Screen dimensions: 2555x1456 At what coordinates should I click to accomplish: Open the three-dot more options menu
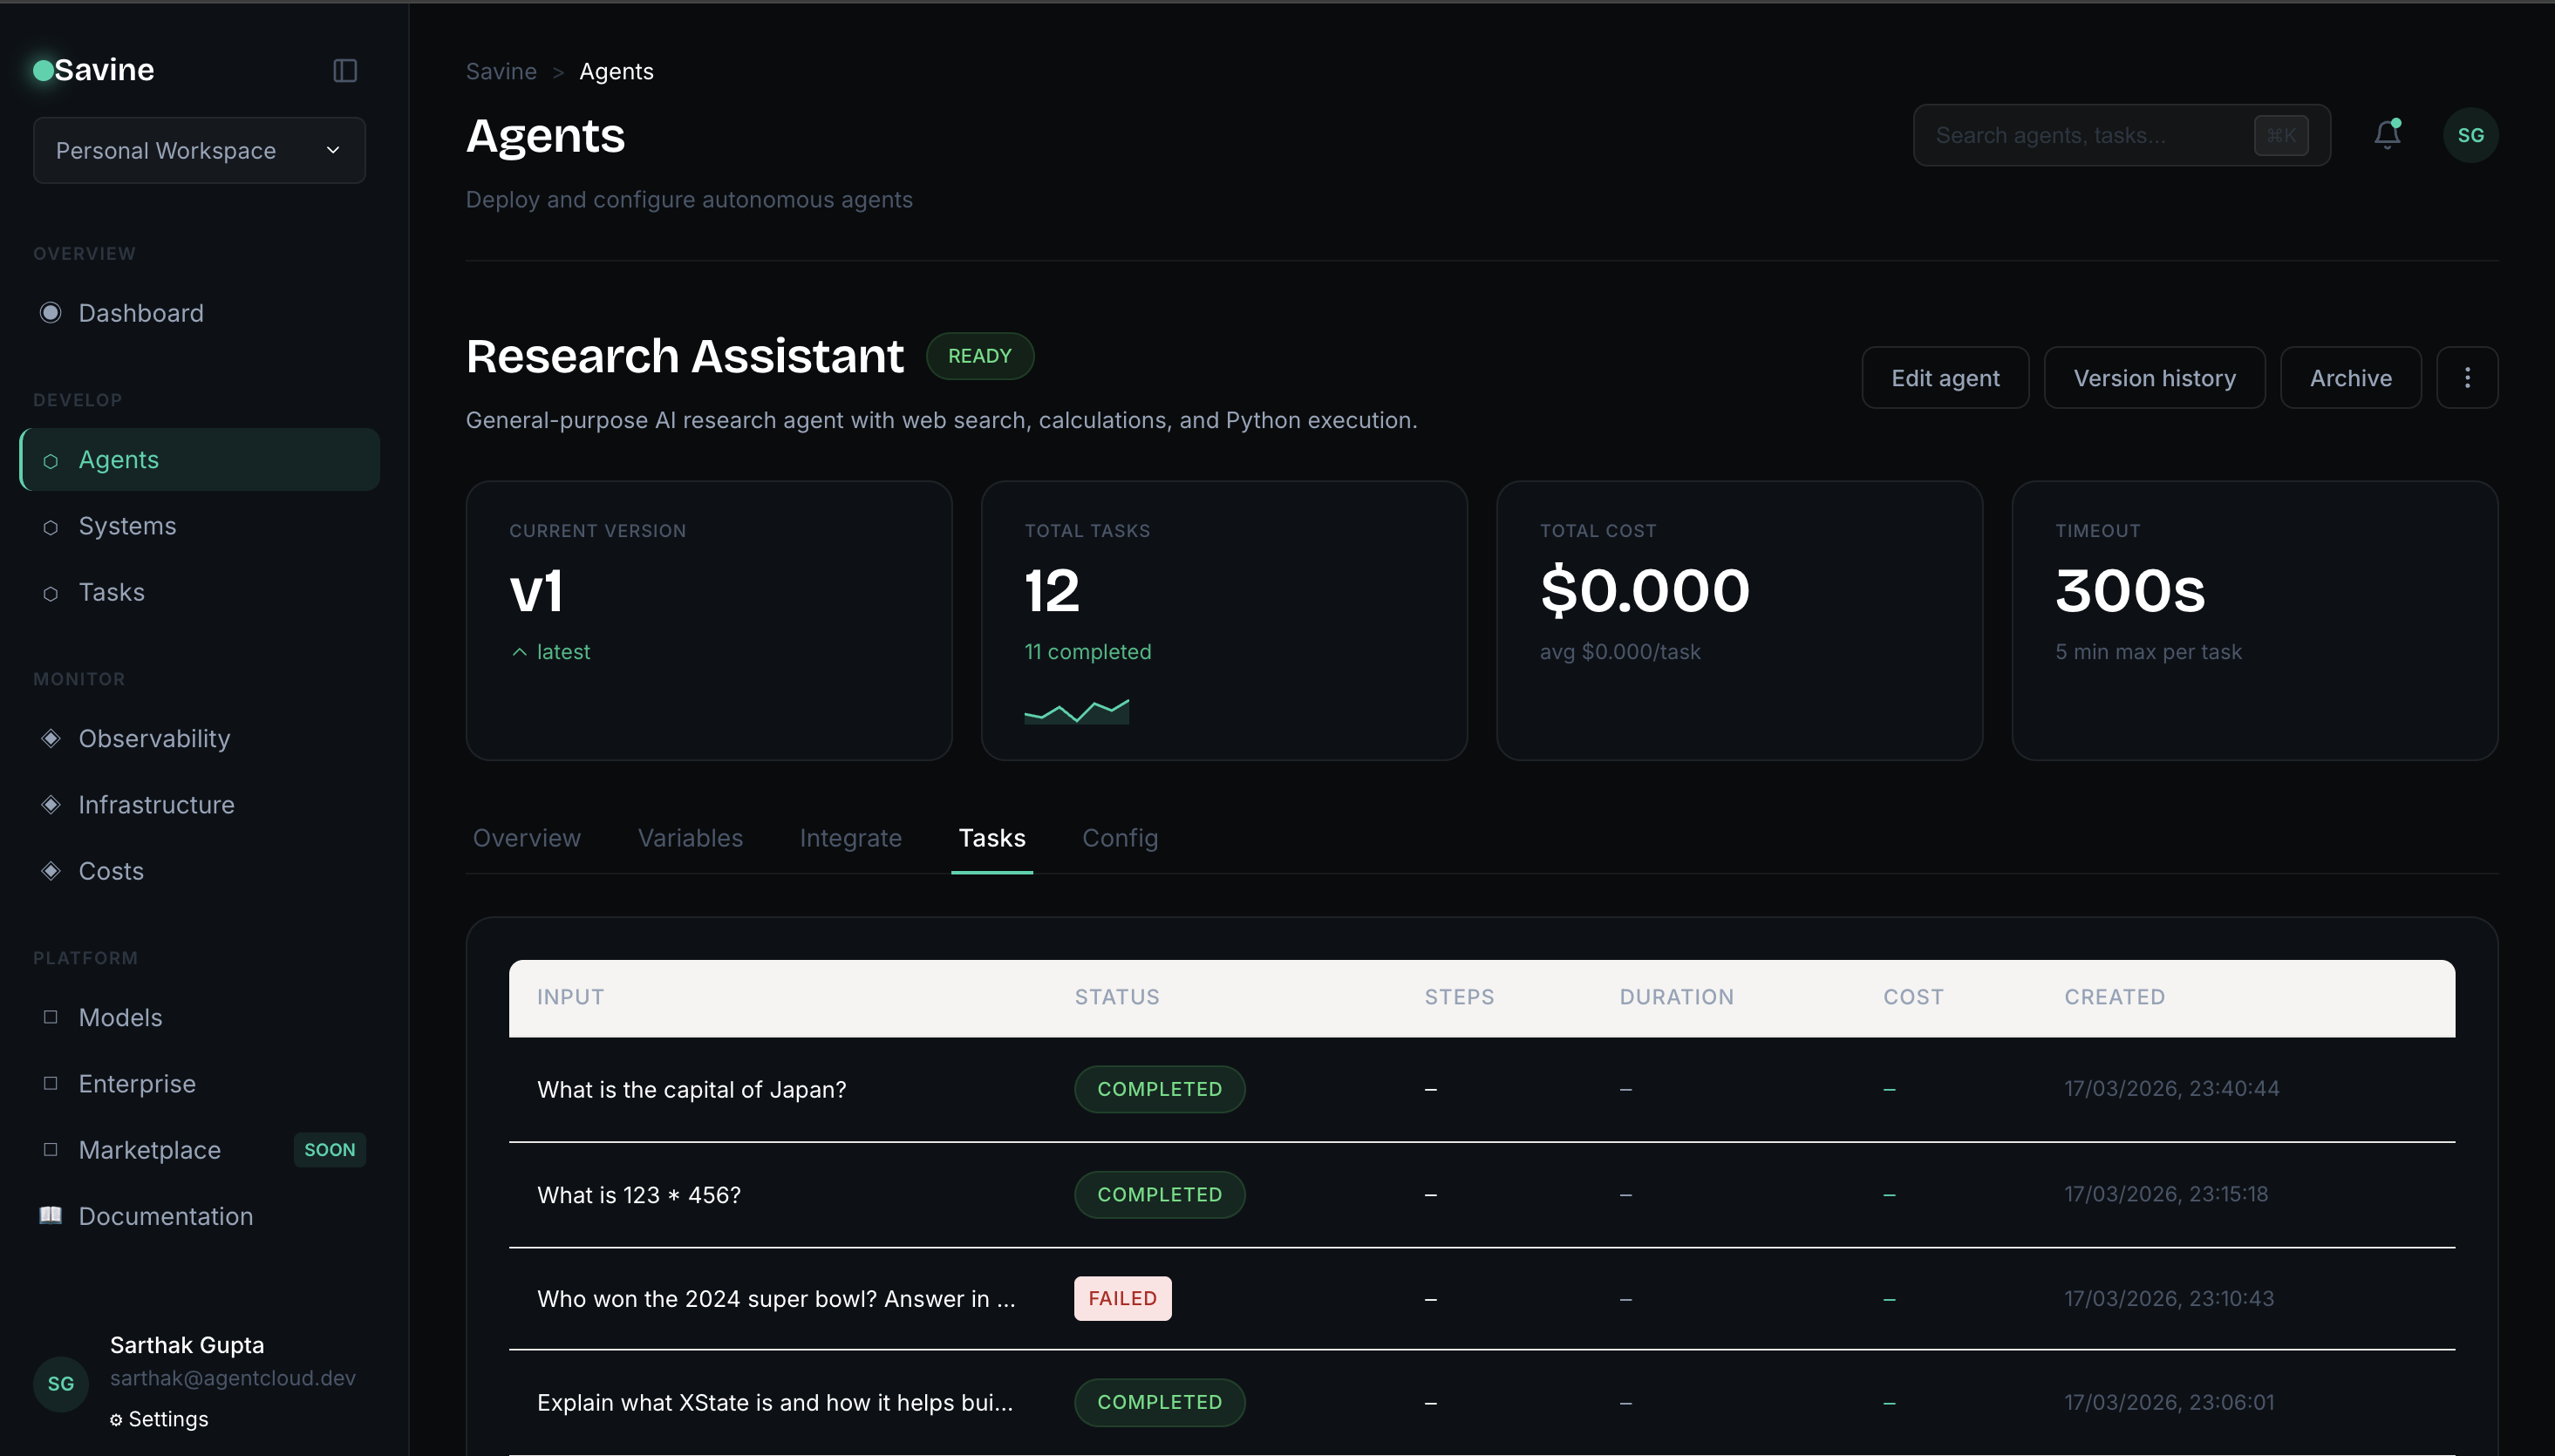click(x=2467, y=378)
